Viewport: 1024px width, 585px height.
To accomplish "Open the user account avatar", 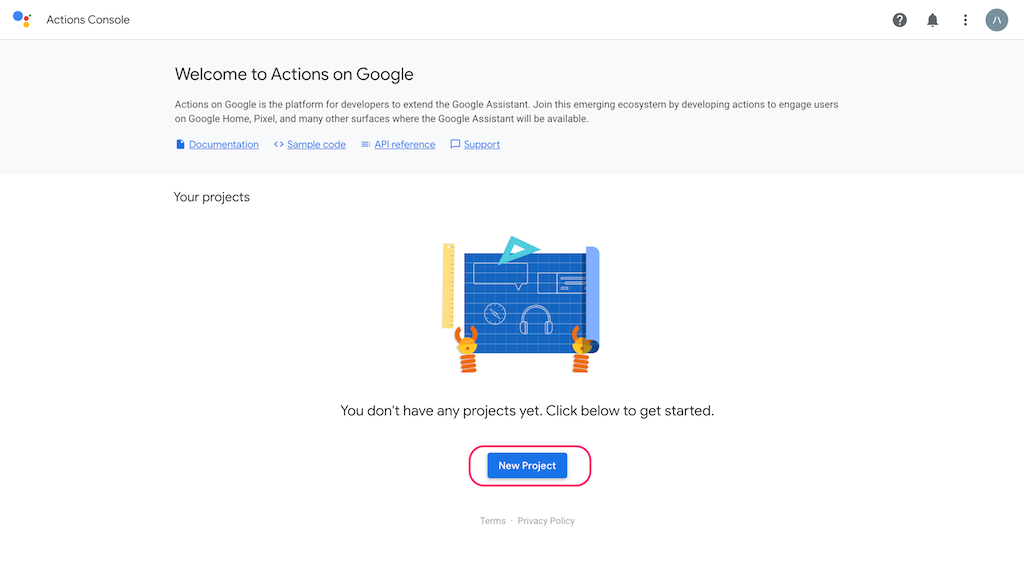I will coord(997,20).
